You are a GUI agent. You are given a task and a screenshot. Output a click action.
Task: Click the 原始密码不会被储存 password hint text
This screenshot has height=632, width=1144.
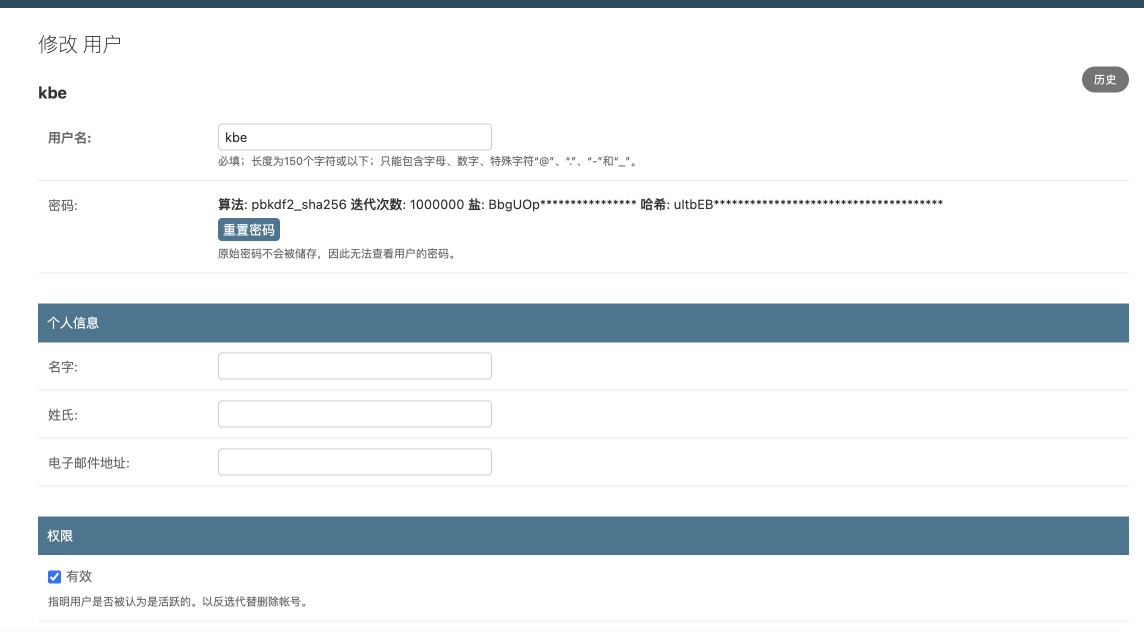coord(337,254)
